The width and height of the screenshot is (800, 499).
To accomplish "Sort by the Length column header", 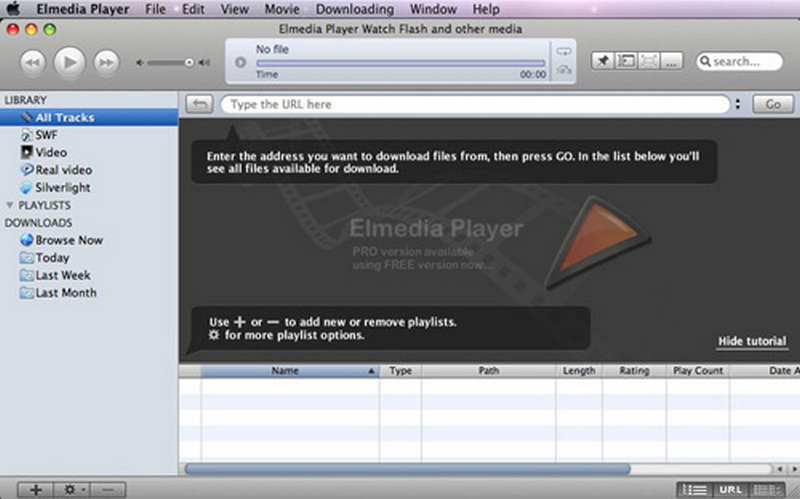I will [x=579, y=371].
